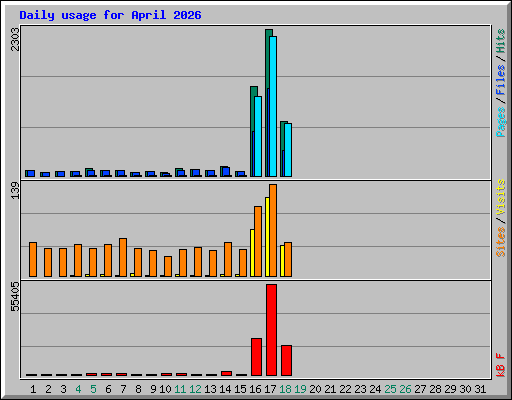512x400 pixels.
Task: Click the cyan pages bar for day 16
Action: [x=258, y=136]
